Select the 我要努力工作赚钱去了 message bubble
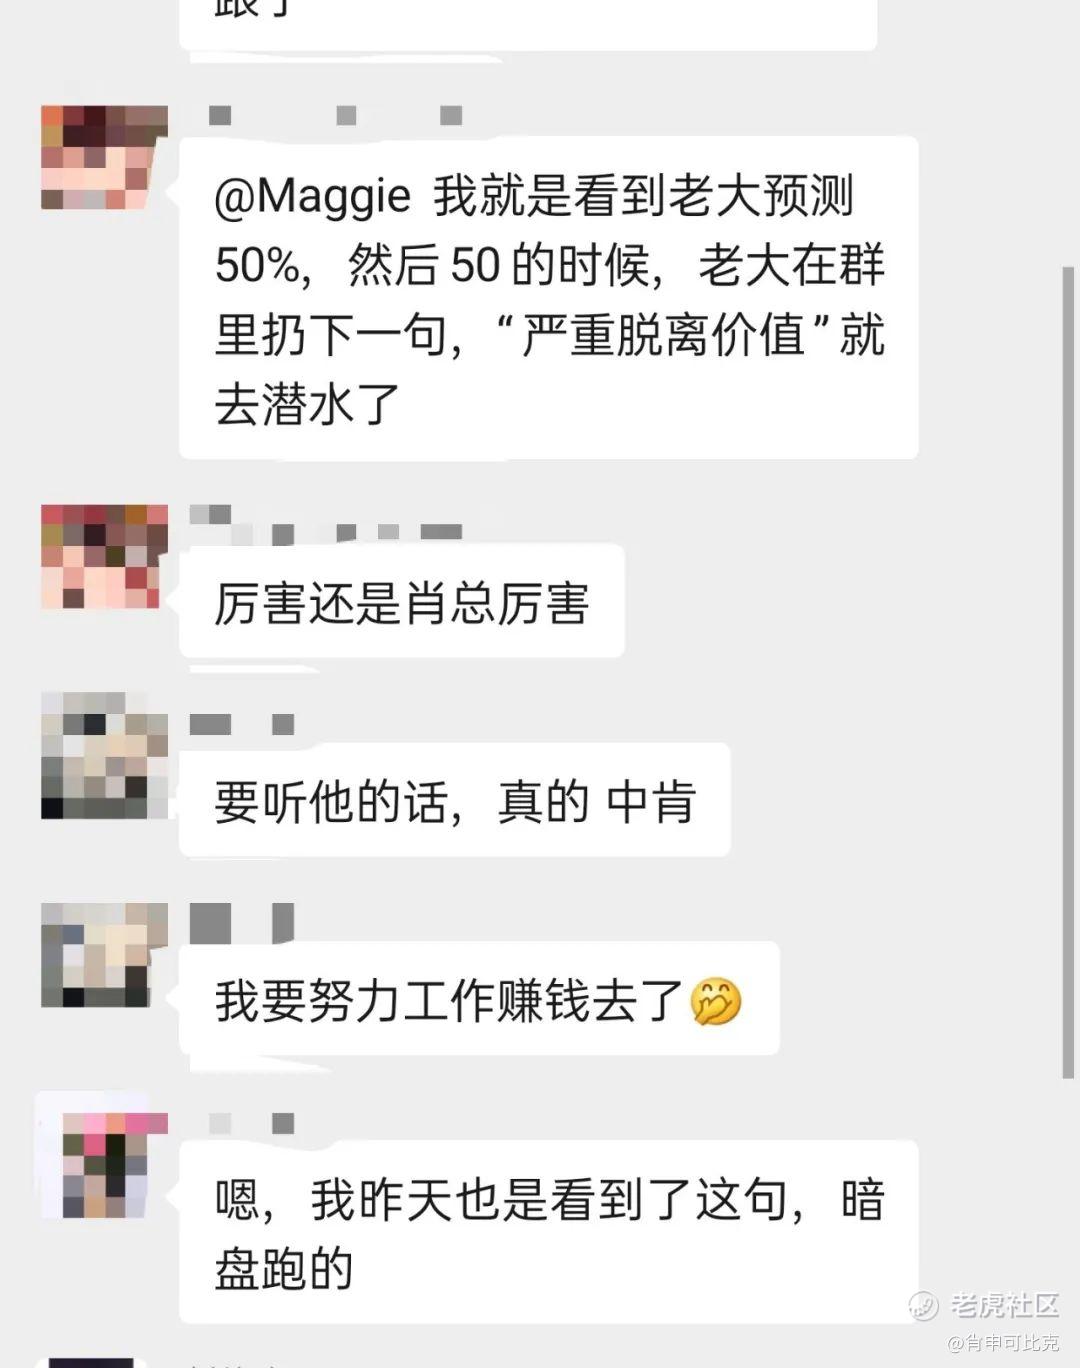 [x=479, y=1000]
